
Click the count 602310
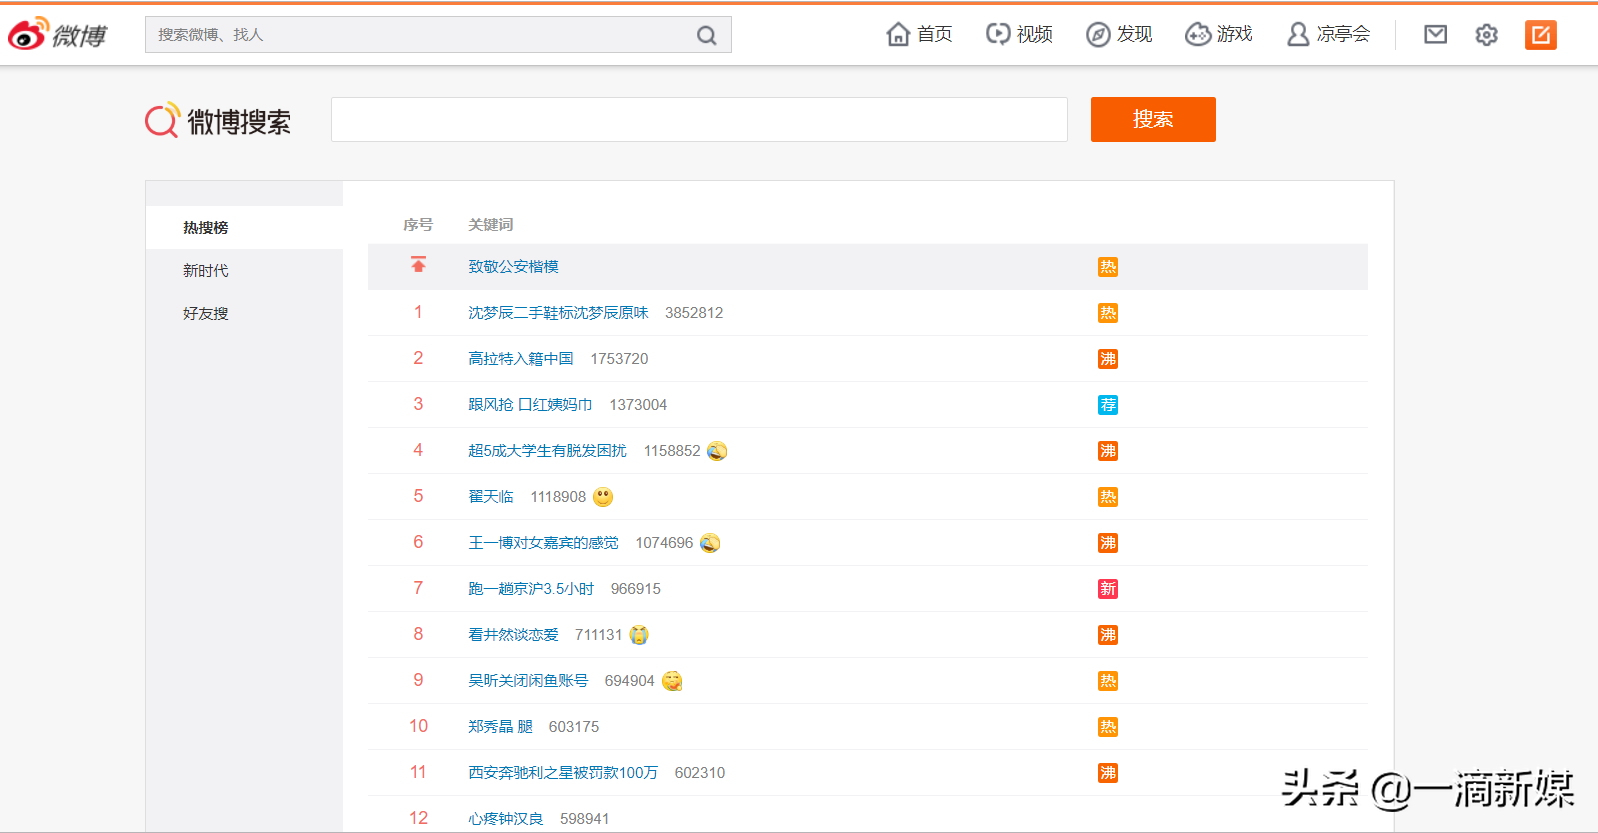(x=700, y=773)
